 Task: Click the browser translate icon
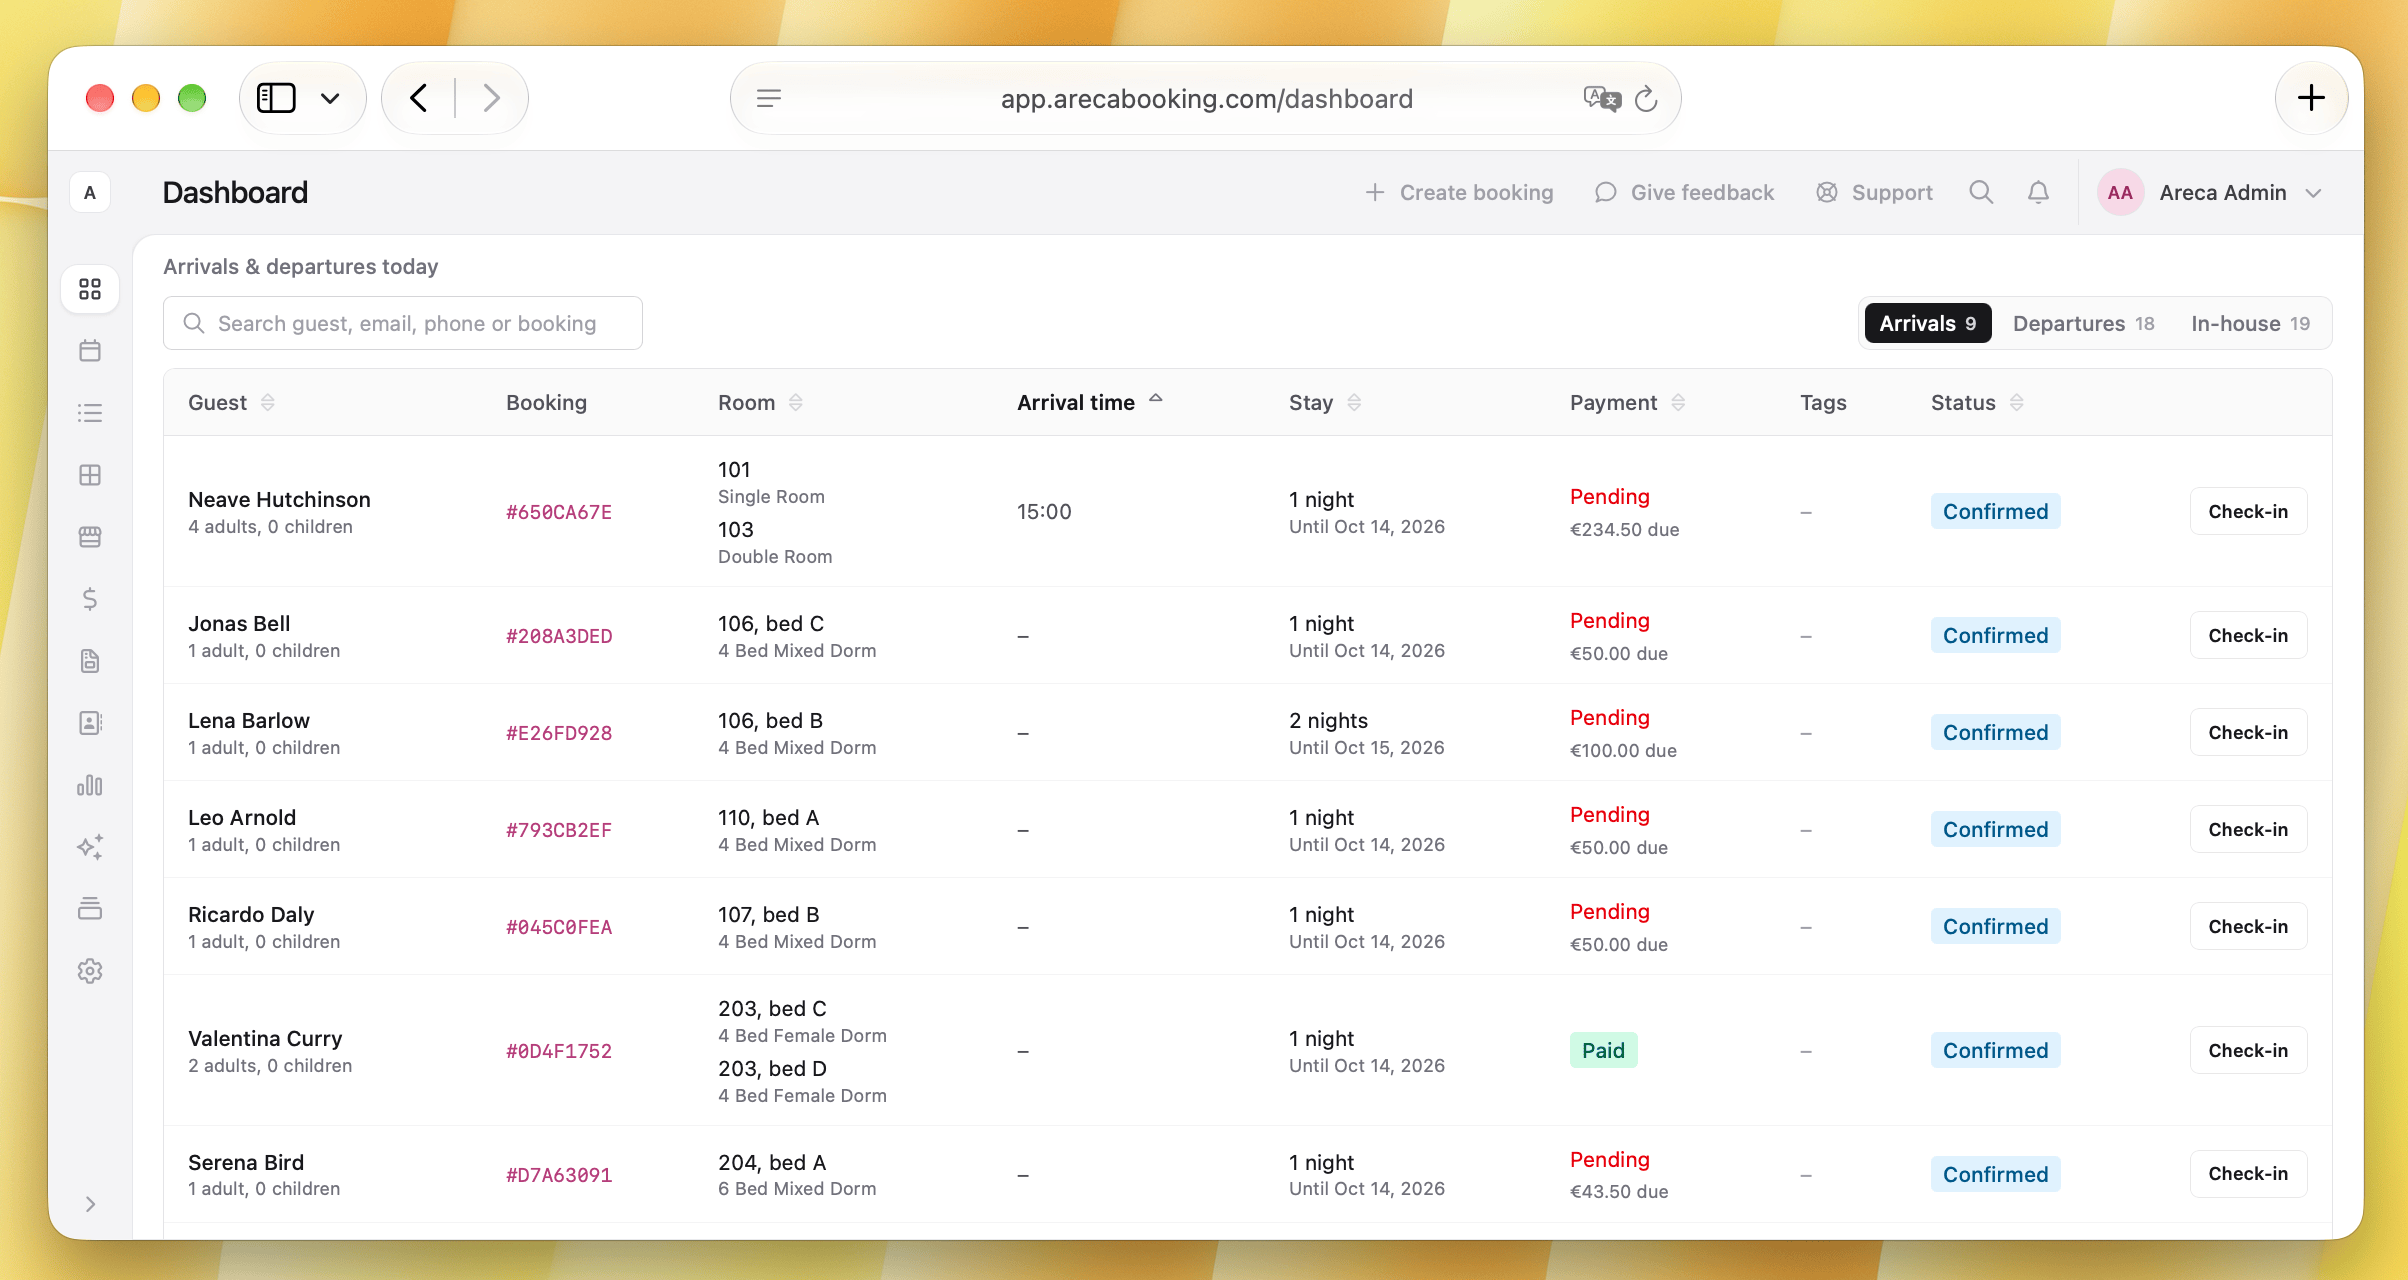pyautogui.click(x=1601, y=99)
